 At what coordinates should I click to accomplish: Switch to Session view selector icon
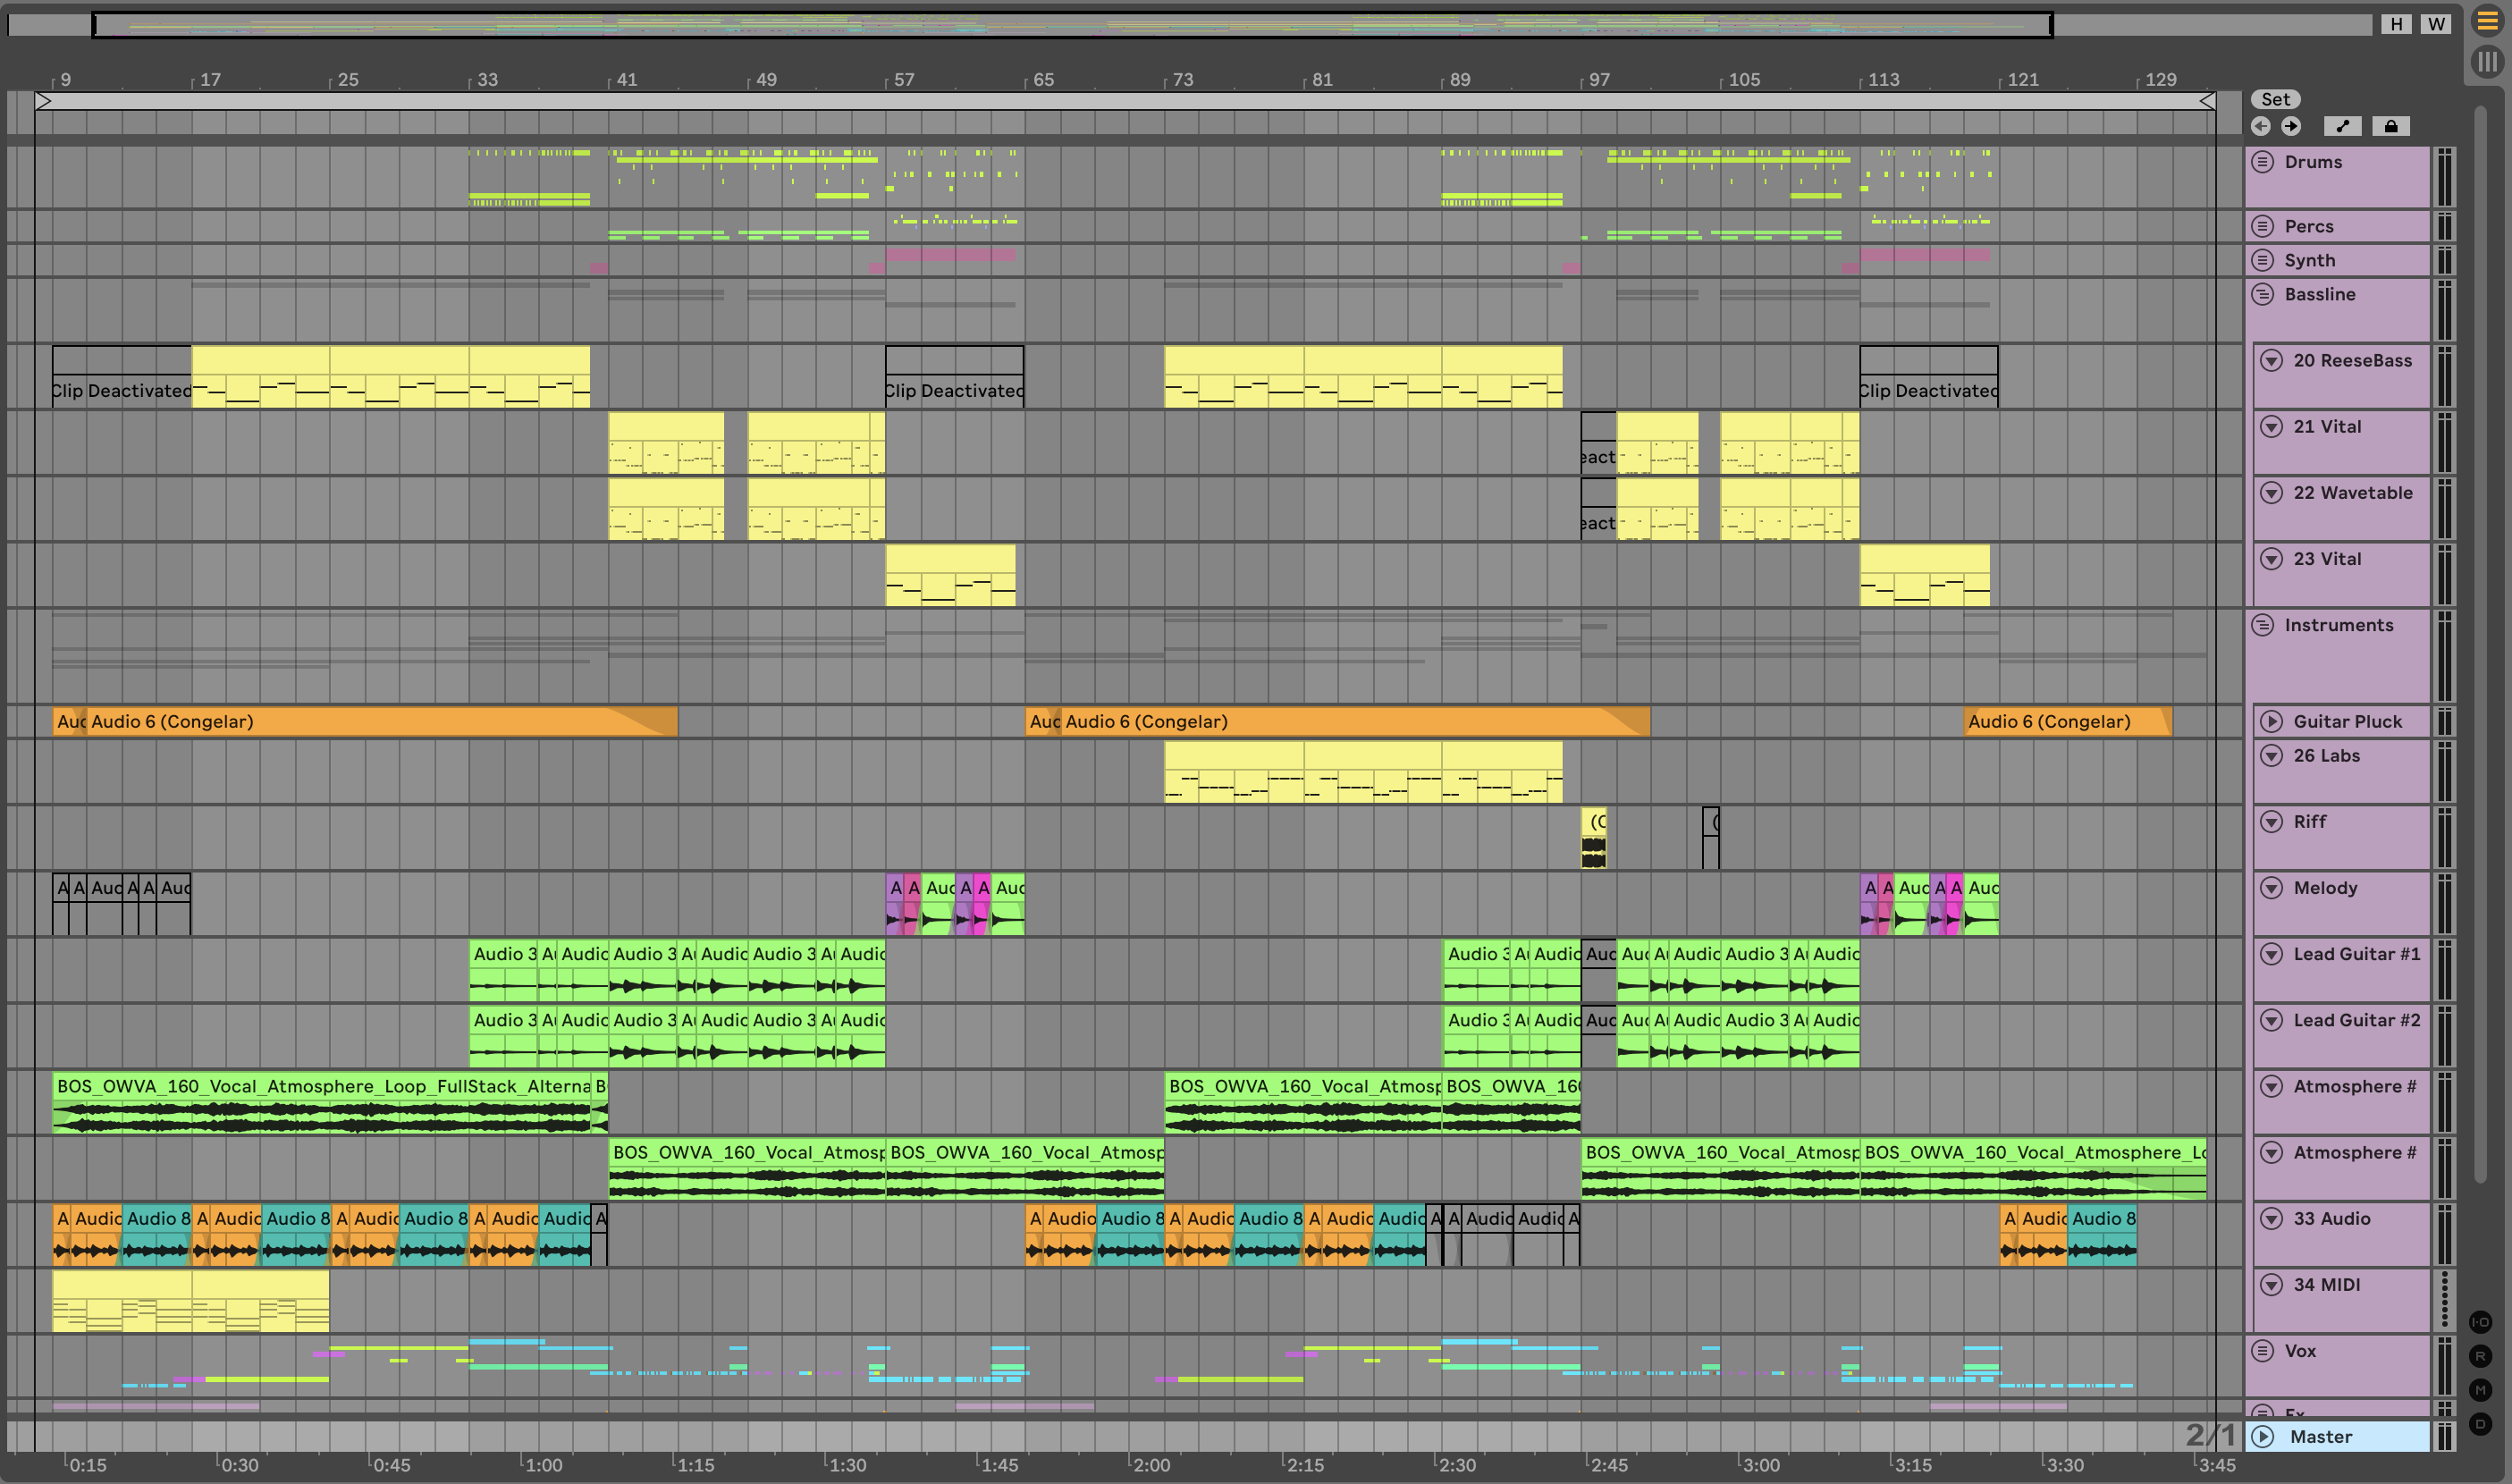(x=2487, y=62)
